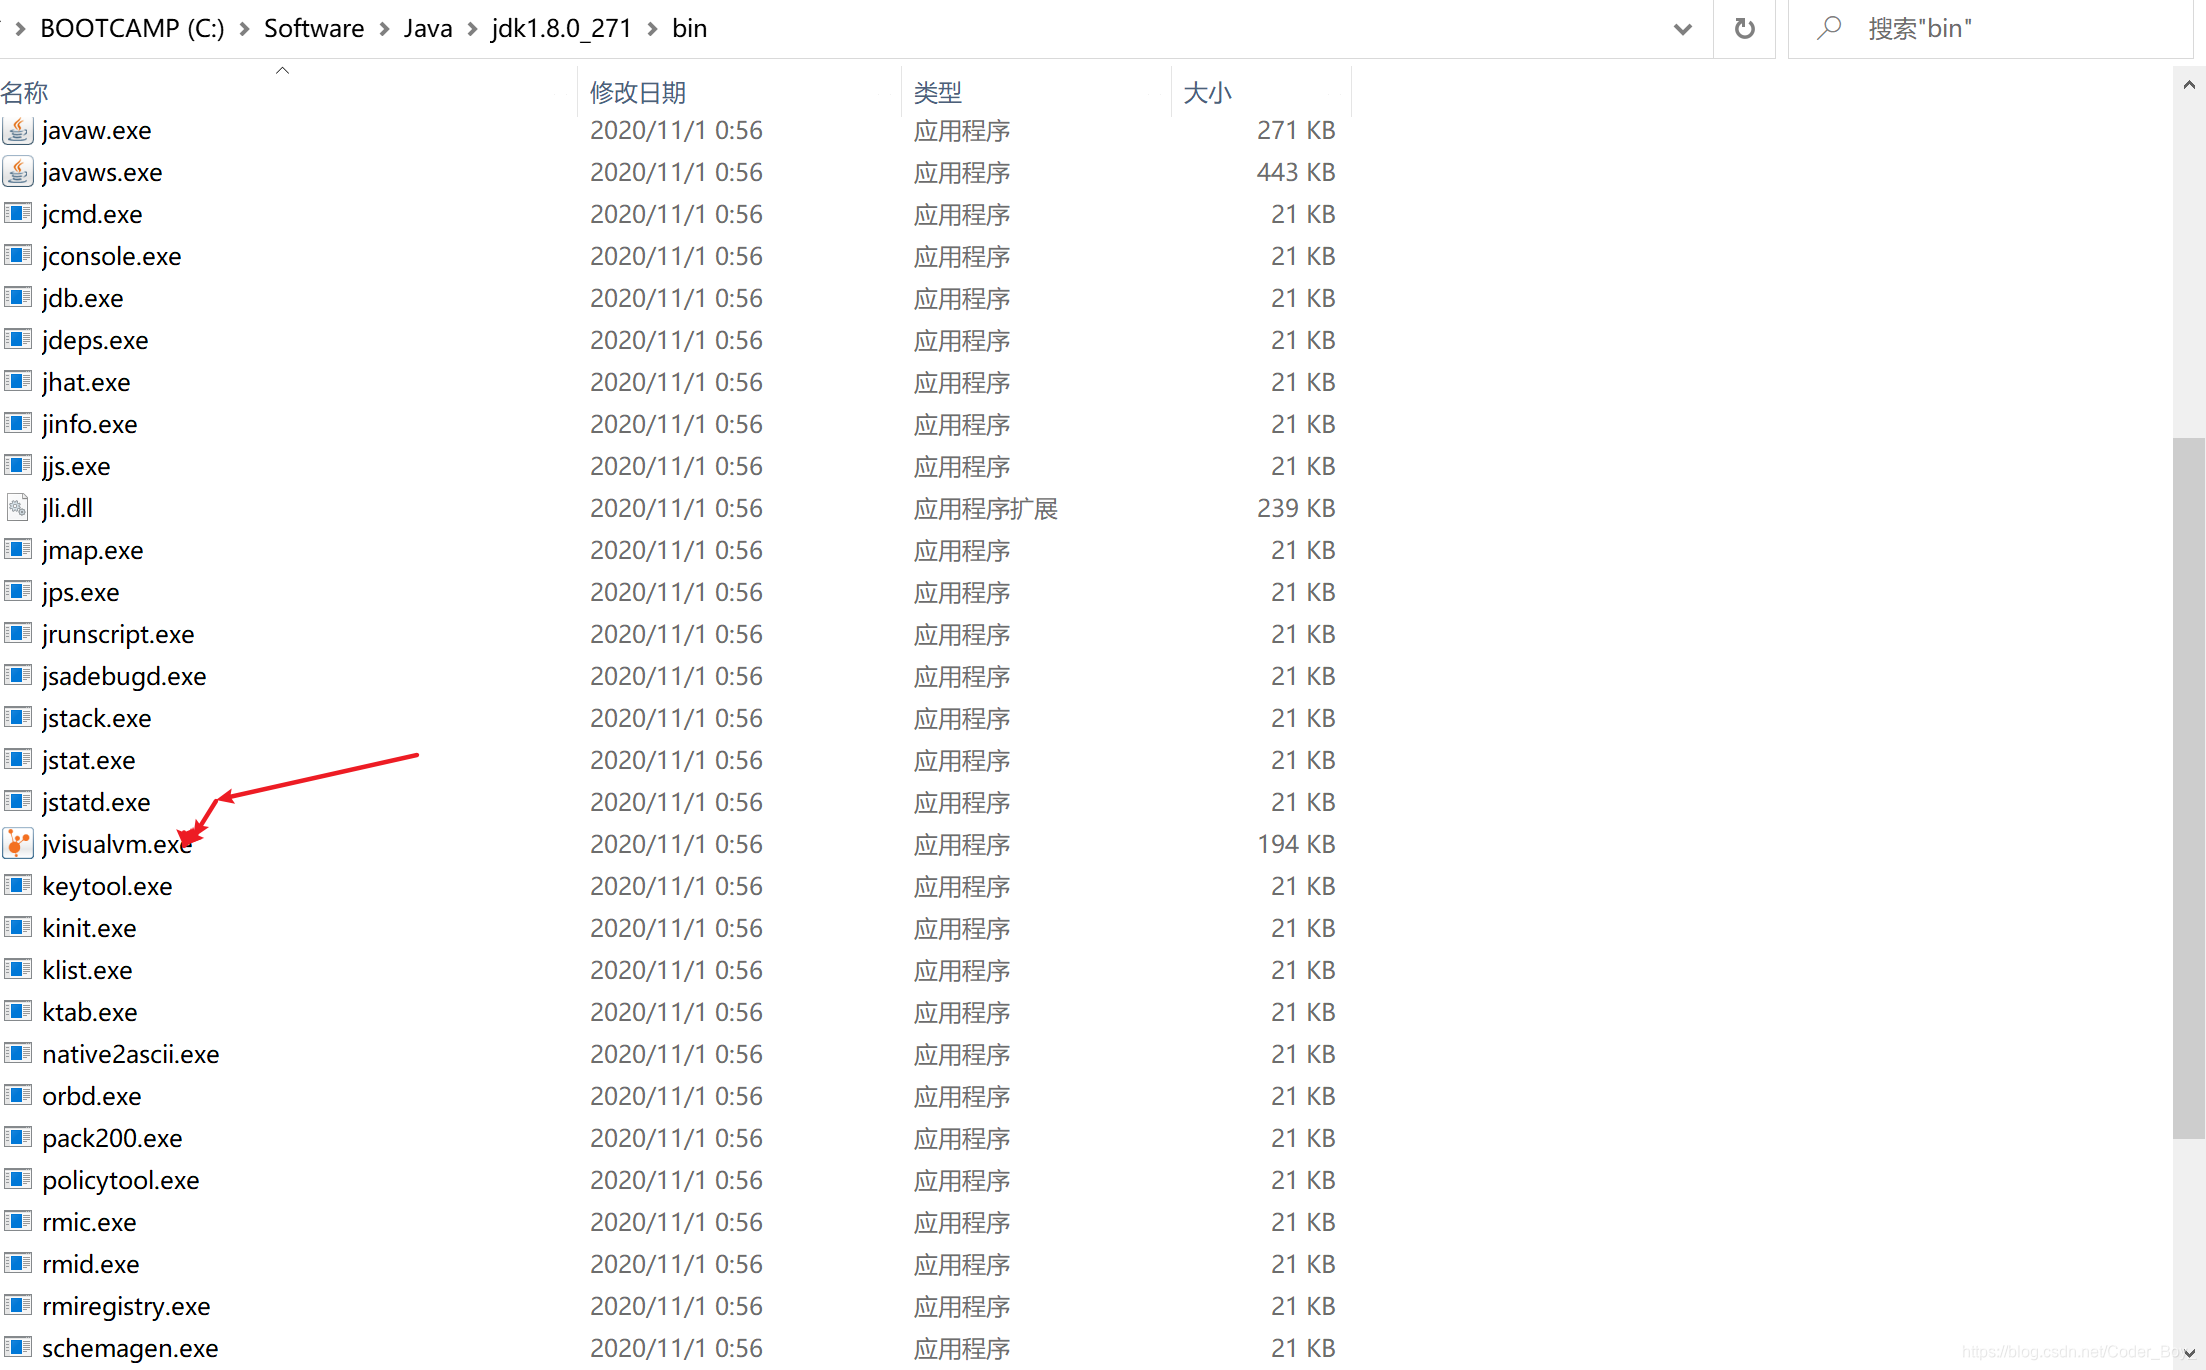Click the search magnifier icon

coord(1829,28)
